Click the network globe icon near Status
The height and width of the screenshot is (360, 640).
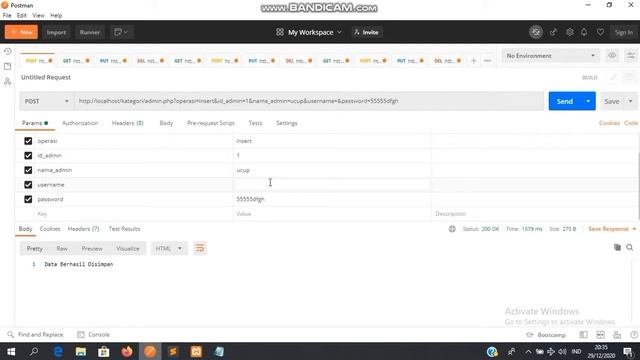(452, 229)
